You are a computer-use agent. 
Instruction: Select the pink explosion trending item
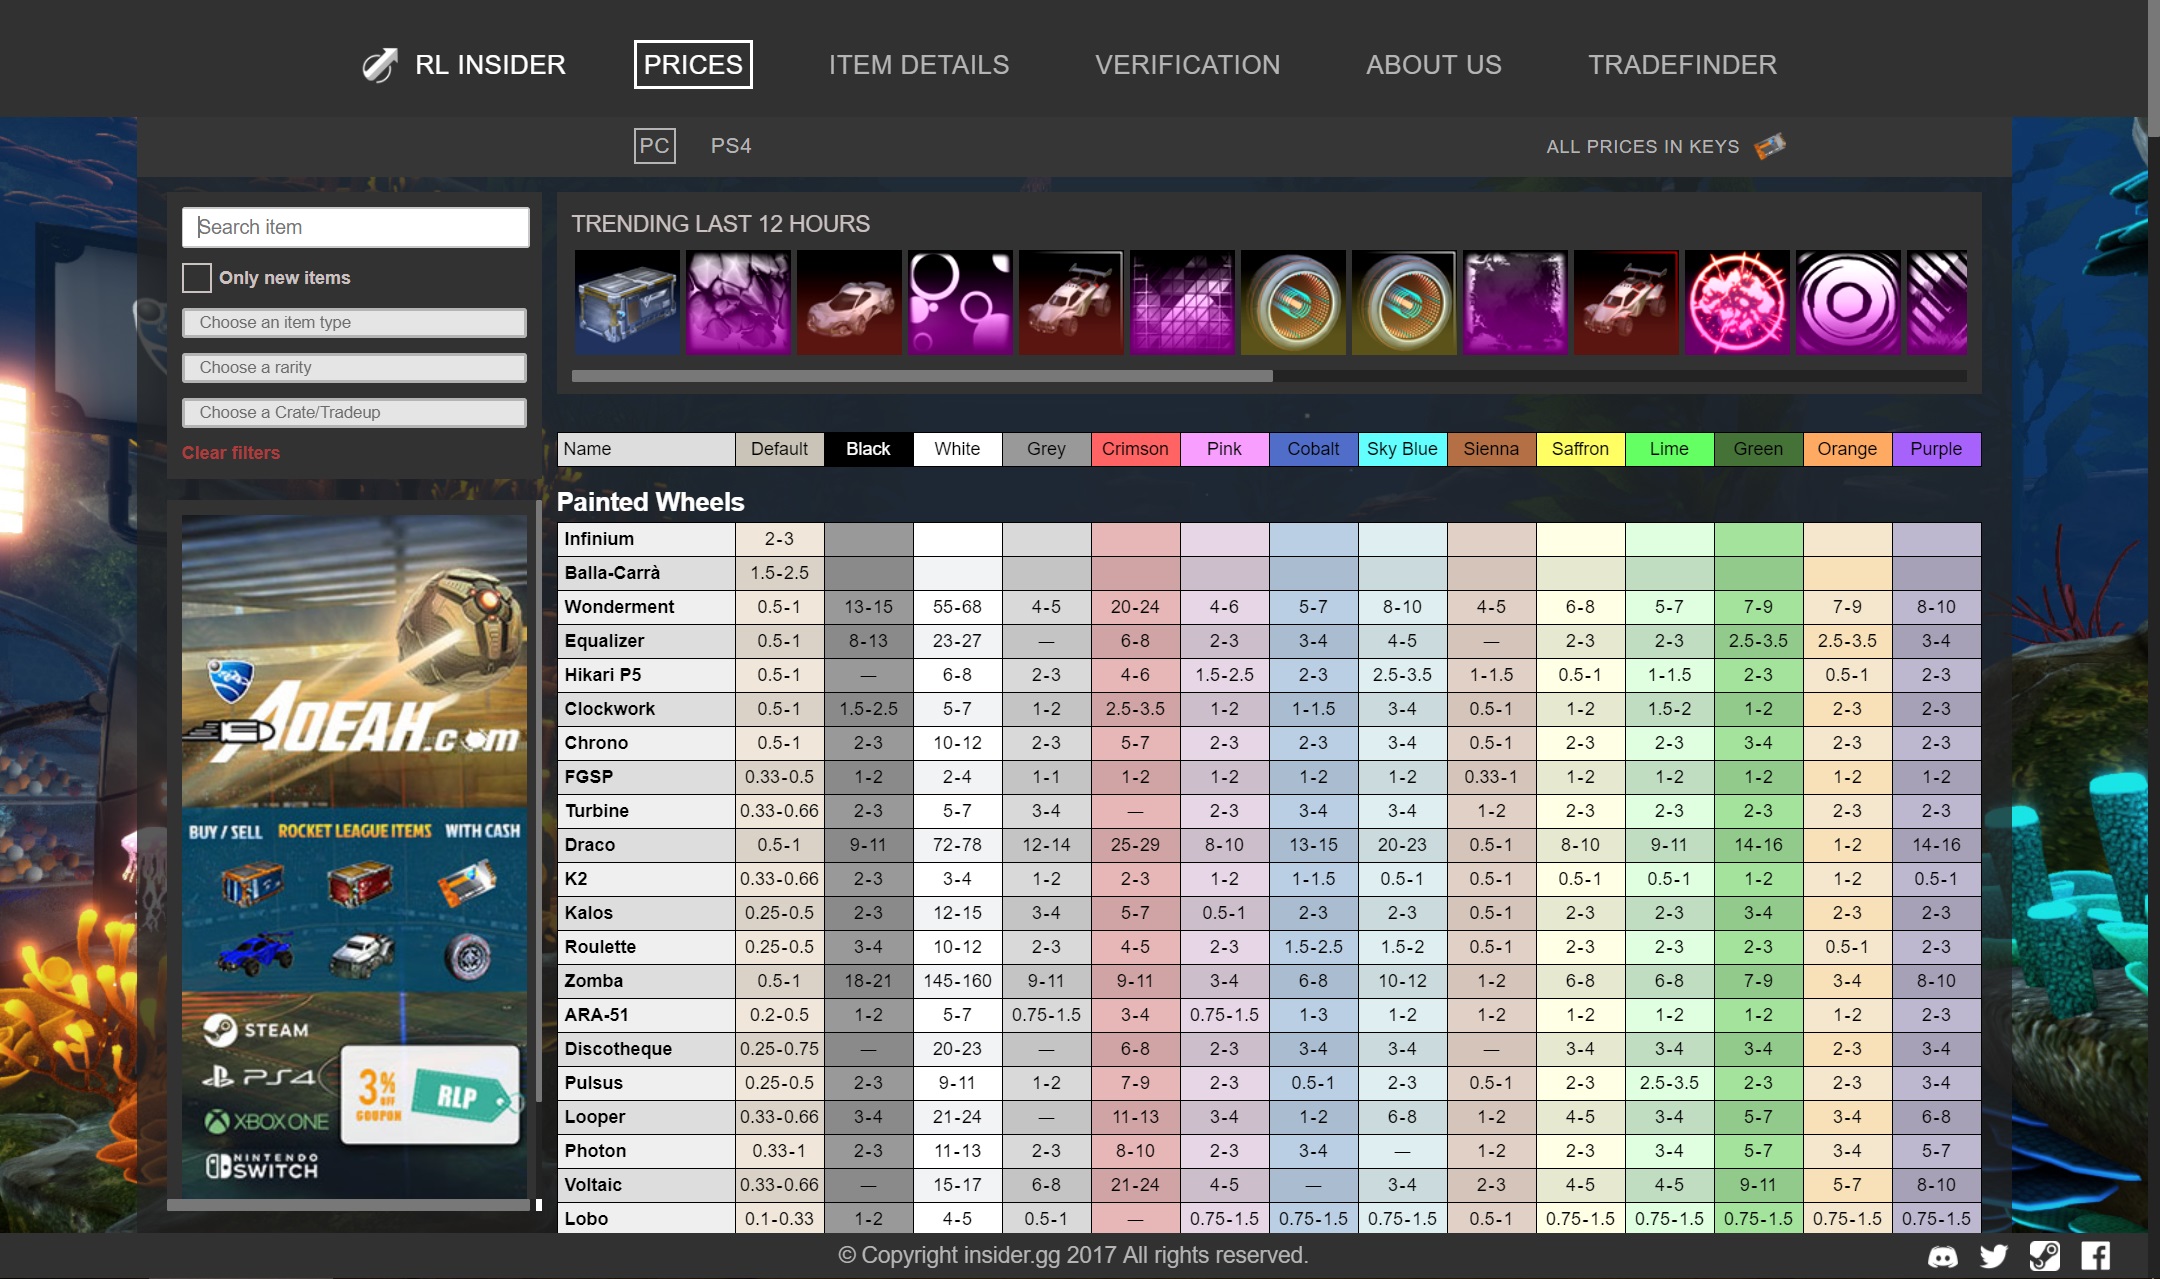click(1737, 302)
